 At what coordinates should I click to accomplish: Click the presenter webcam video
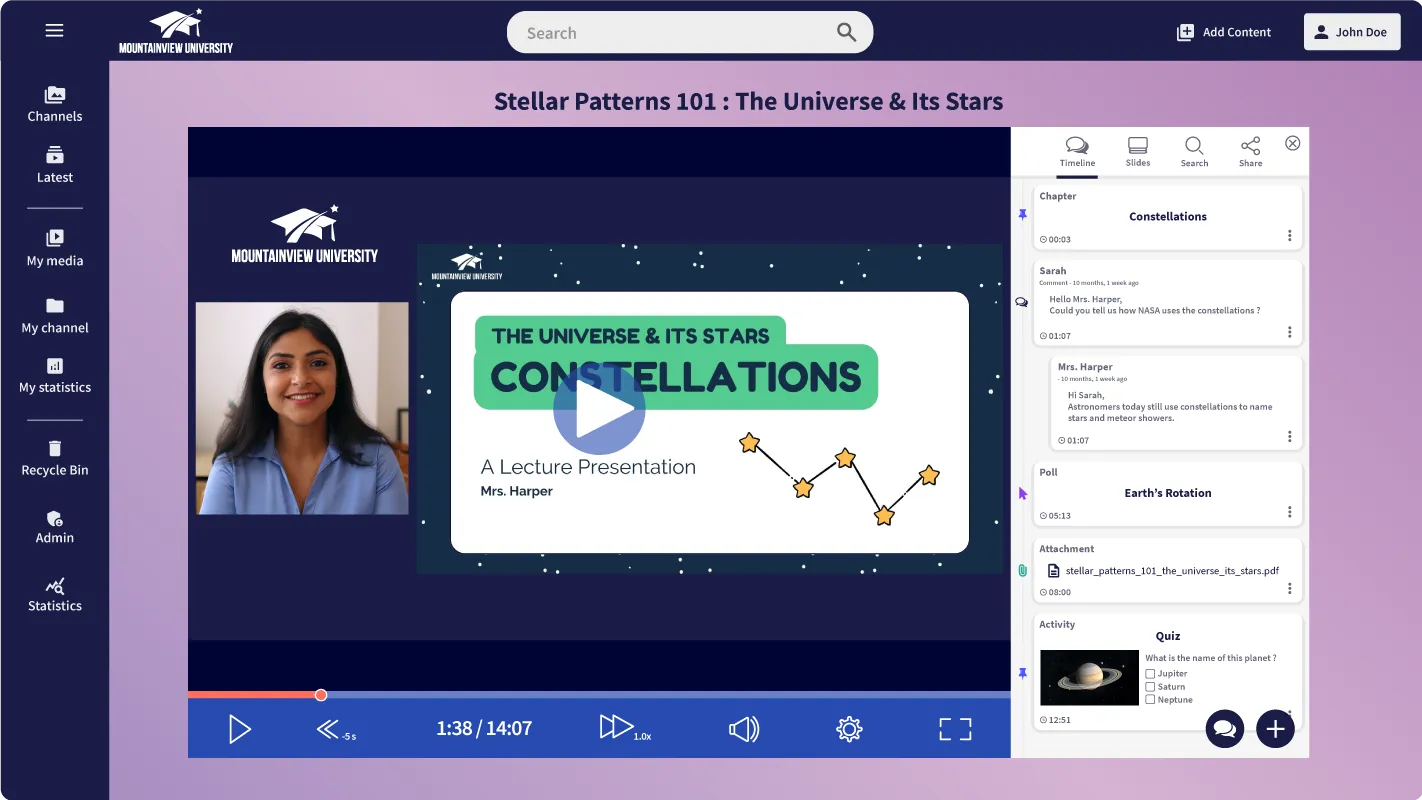tap(302, 408)
